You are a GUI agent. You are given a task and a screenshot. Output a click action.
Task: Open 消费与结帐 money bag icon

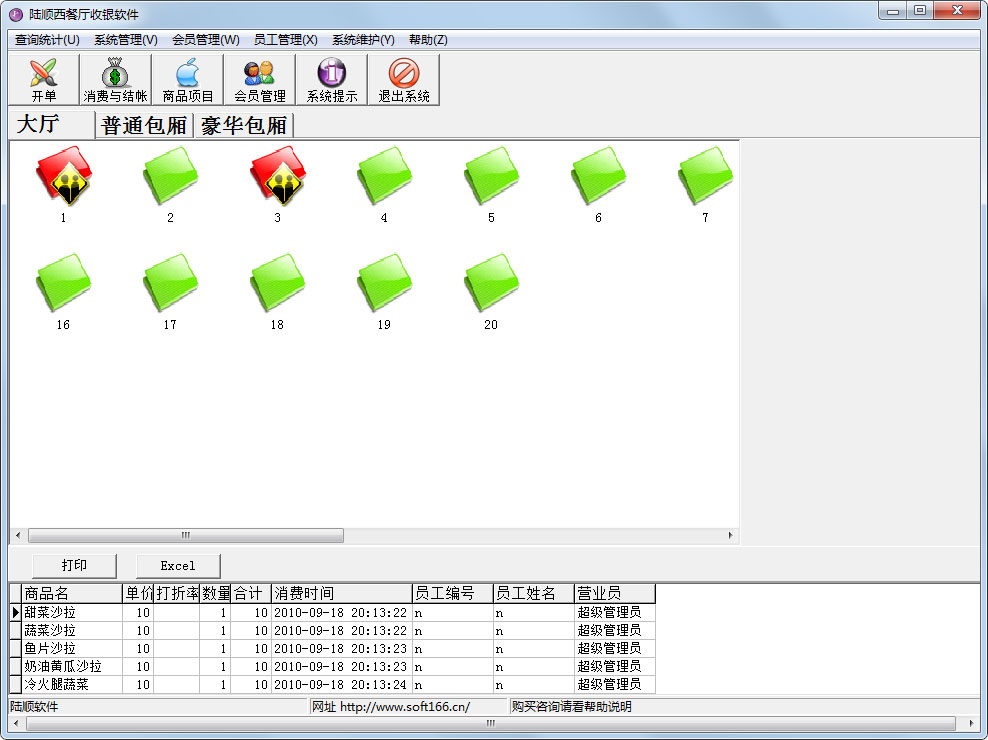[115, 79]
